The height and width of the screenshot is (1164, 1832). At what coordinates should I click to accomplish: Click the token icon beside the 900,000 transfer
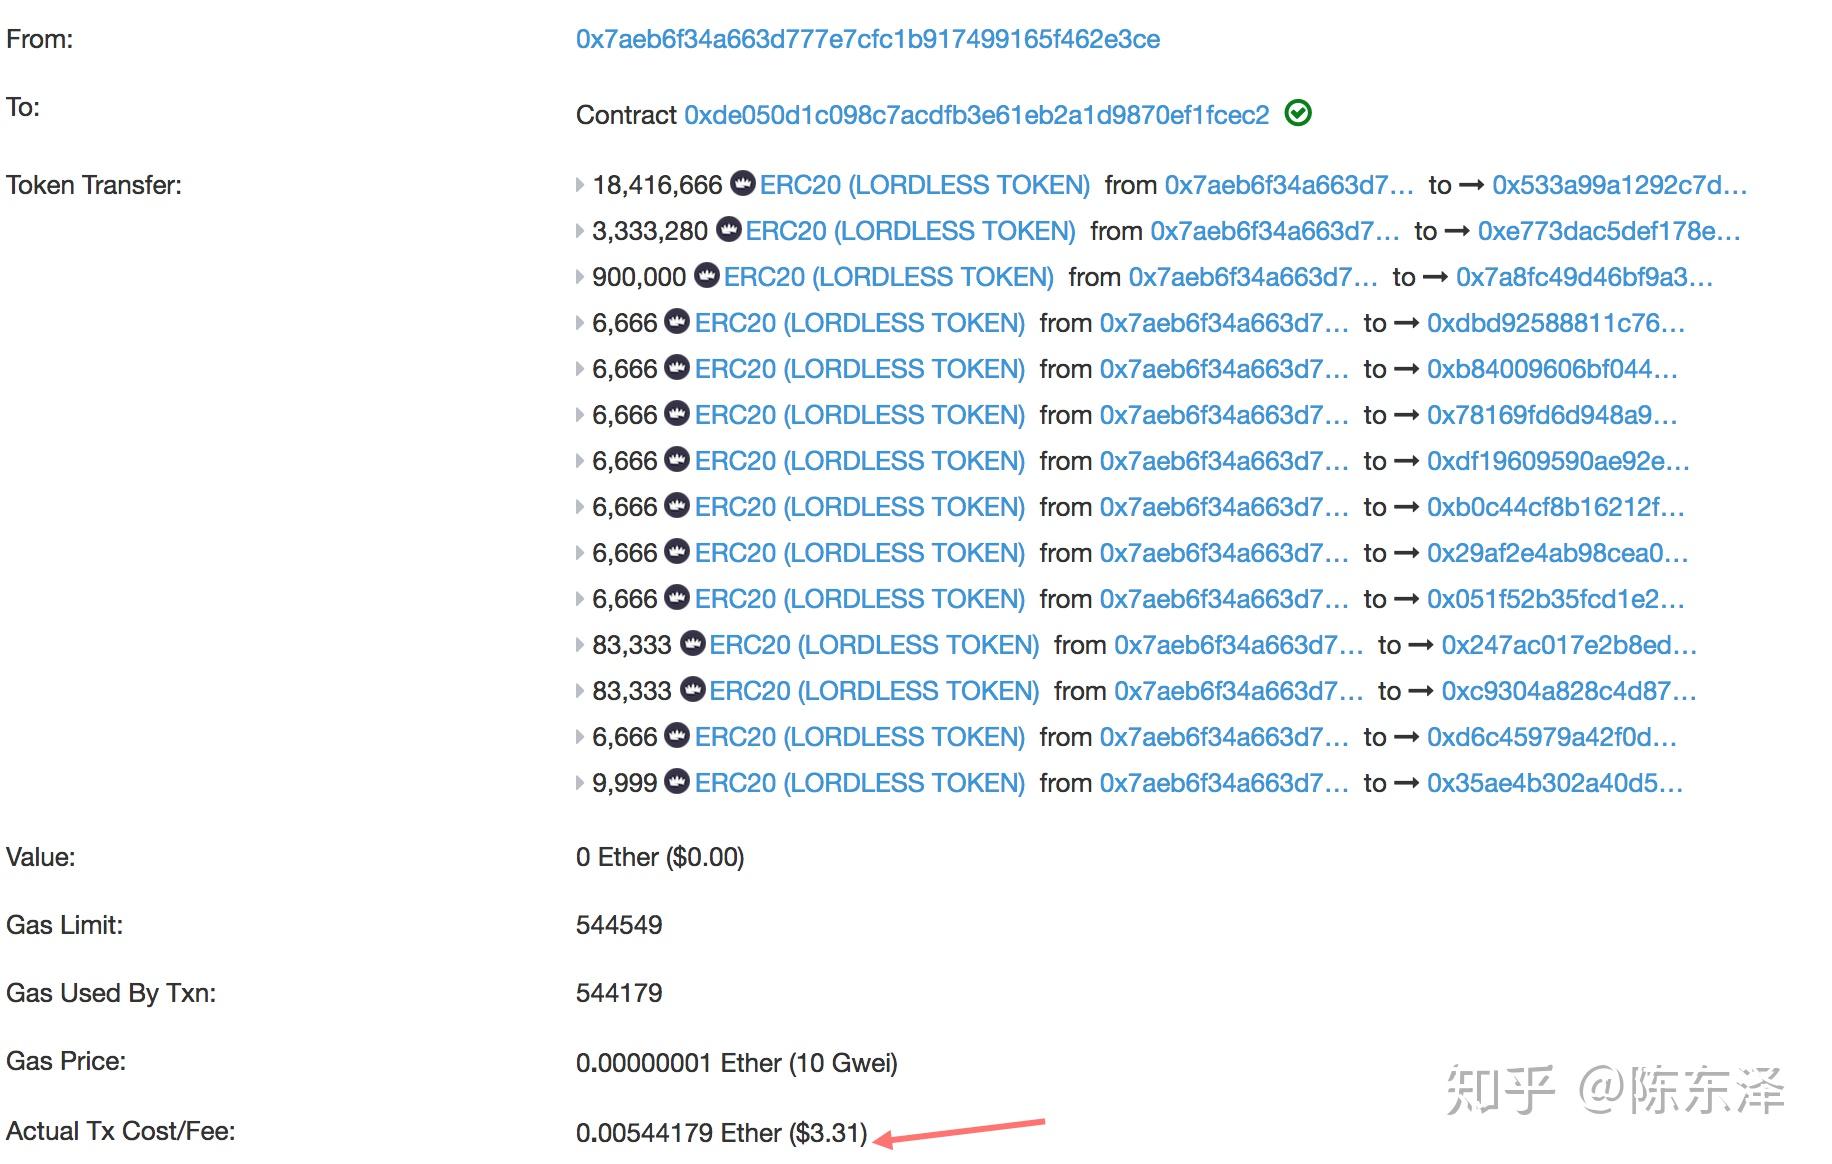[x=707, y=276]
